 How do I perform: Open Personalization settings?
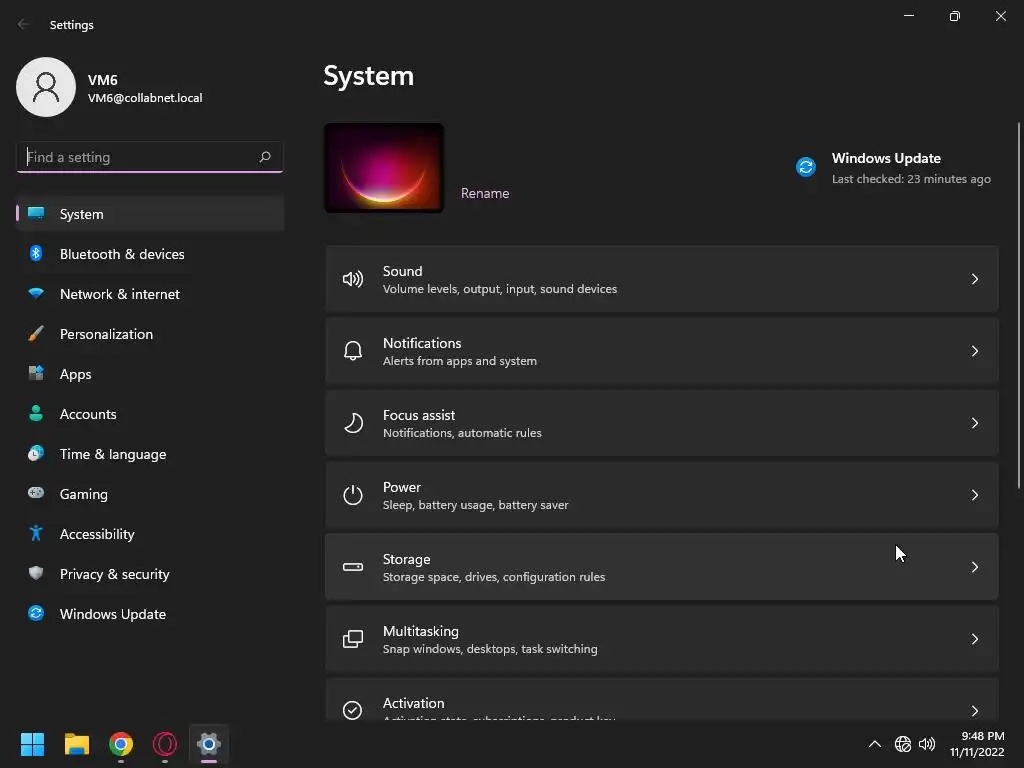[x=150, y=334]
